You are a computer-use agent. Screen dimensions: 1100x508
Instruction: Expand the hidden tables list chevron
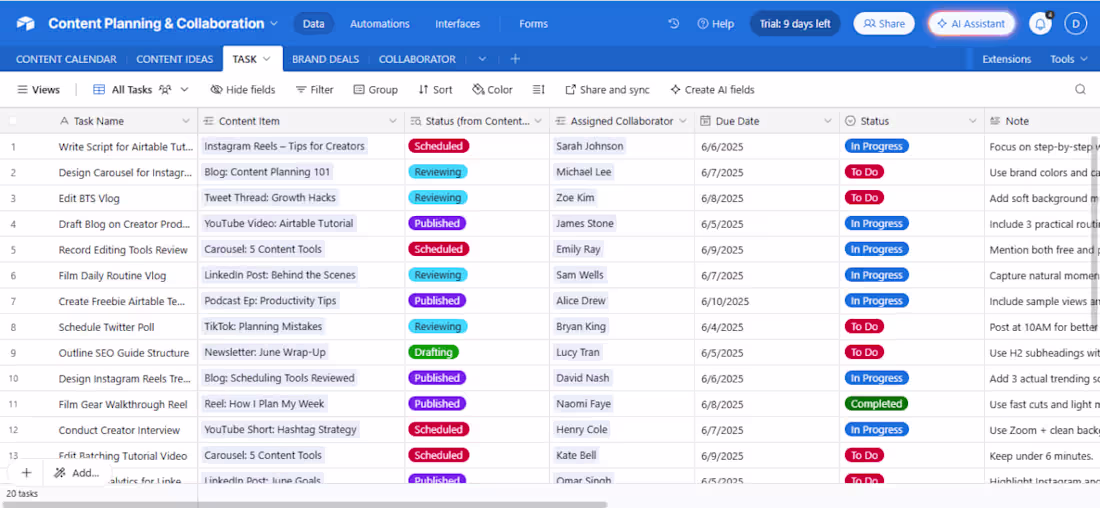tap(482, 59)
